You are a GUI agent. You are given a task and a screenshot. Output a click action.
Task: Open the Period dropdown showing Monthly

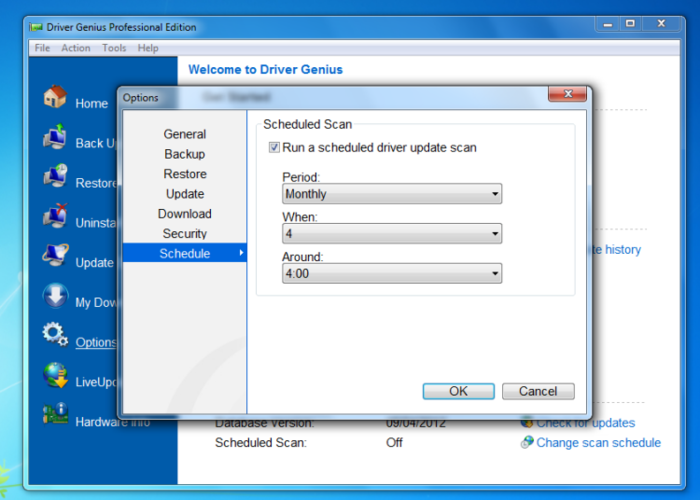point(392,194)
